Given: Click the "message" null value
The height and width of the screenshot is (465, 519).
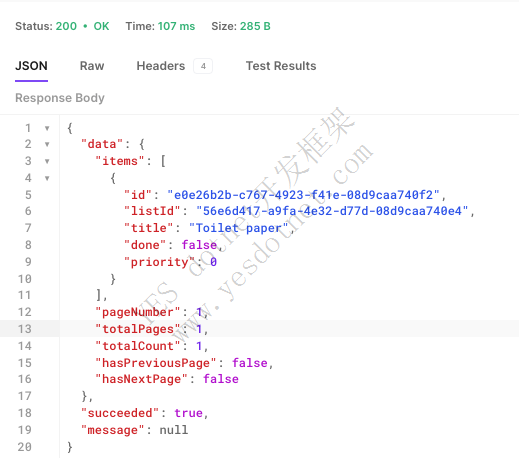Looking at the screenshot, I should (174, 430).
